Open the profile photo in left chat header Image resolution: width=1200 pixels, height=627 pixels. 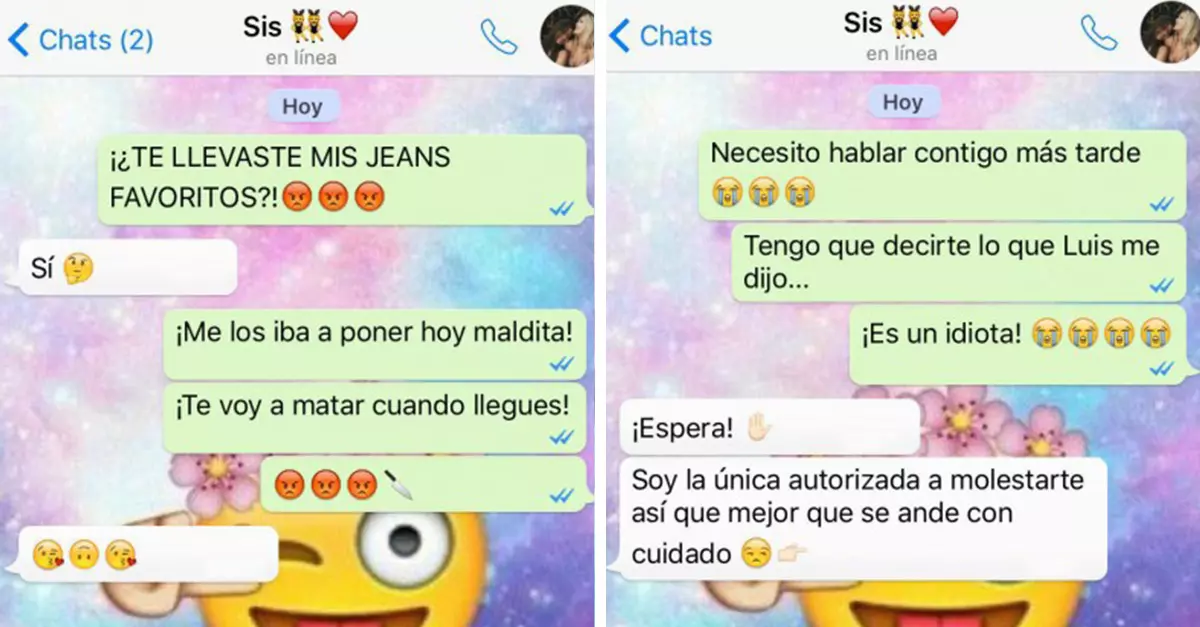tap(567, 35)
